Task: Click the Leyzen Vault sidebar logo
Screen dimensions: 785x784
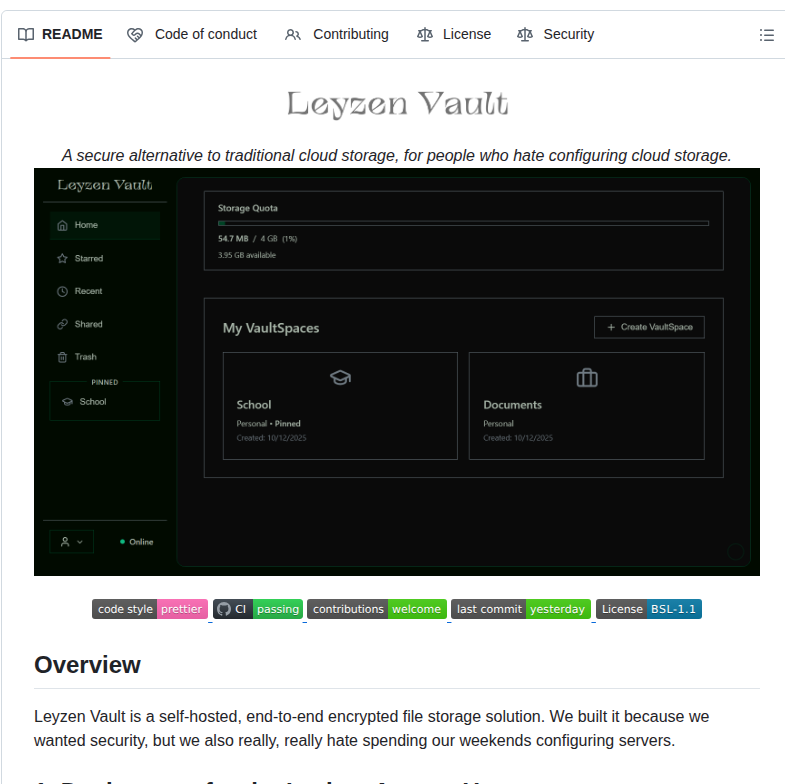Action: pos(105,185)
